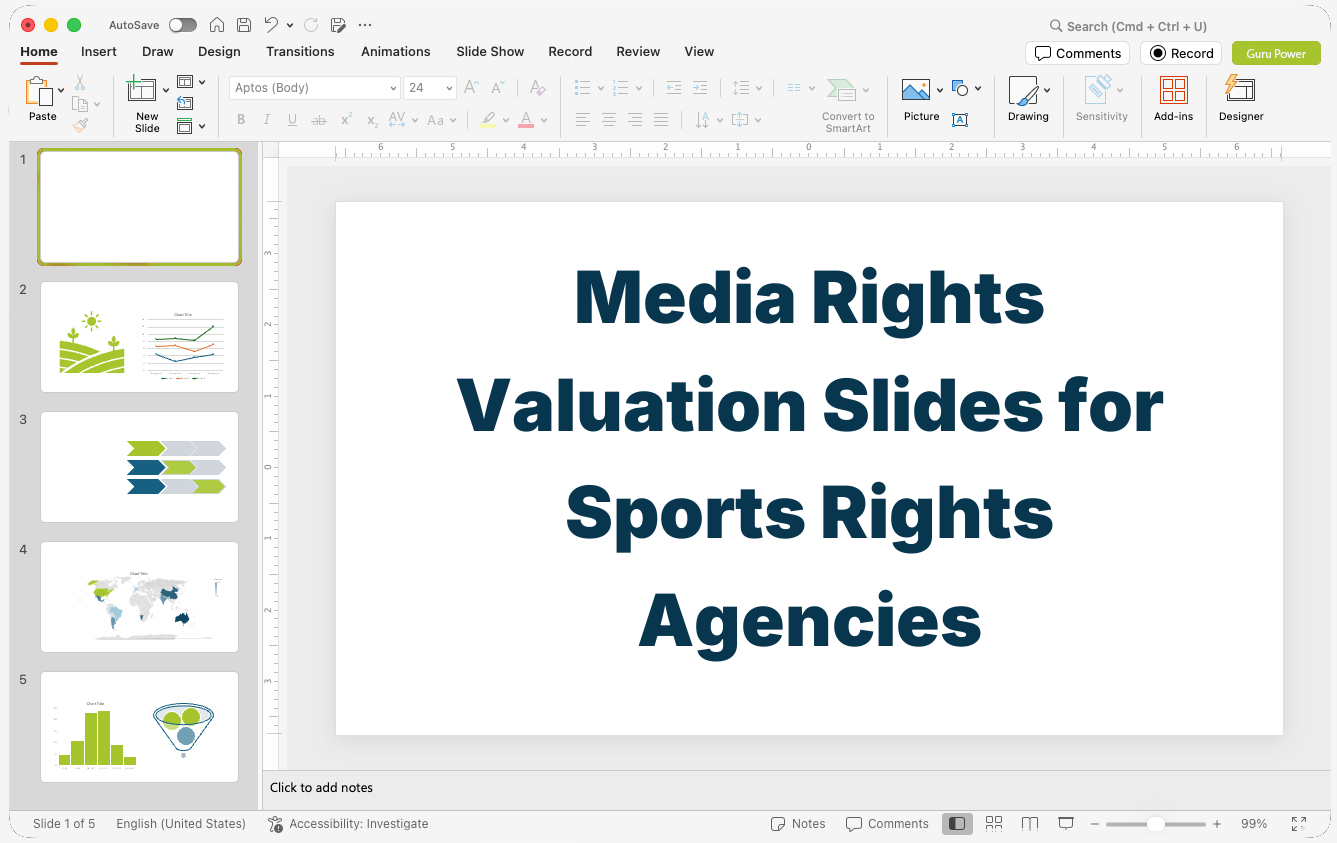The width and height of the screenshot is (1337, 843).
Task: Click the Comments button at top
Action: (1077, 53)
